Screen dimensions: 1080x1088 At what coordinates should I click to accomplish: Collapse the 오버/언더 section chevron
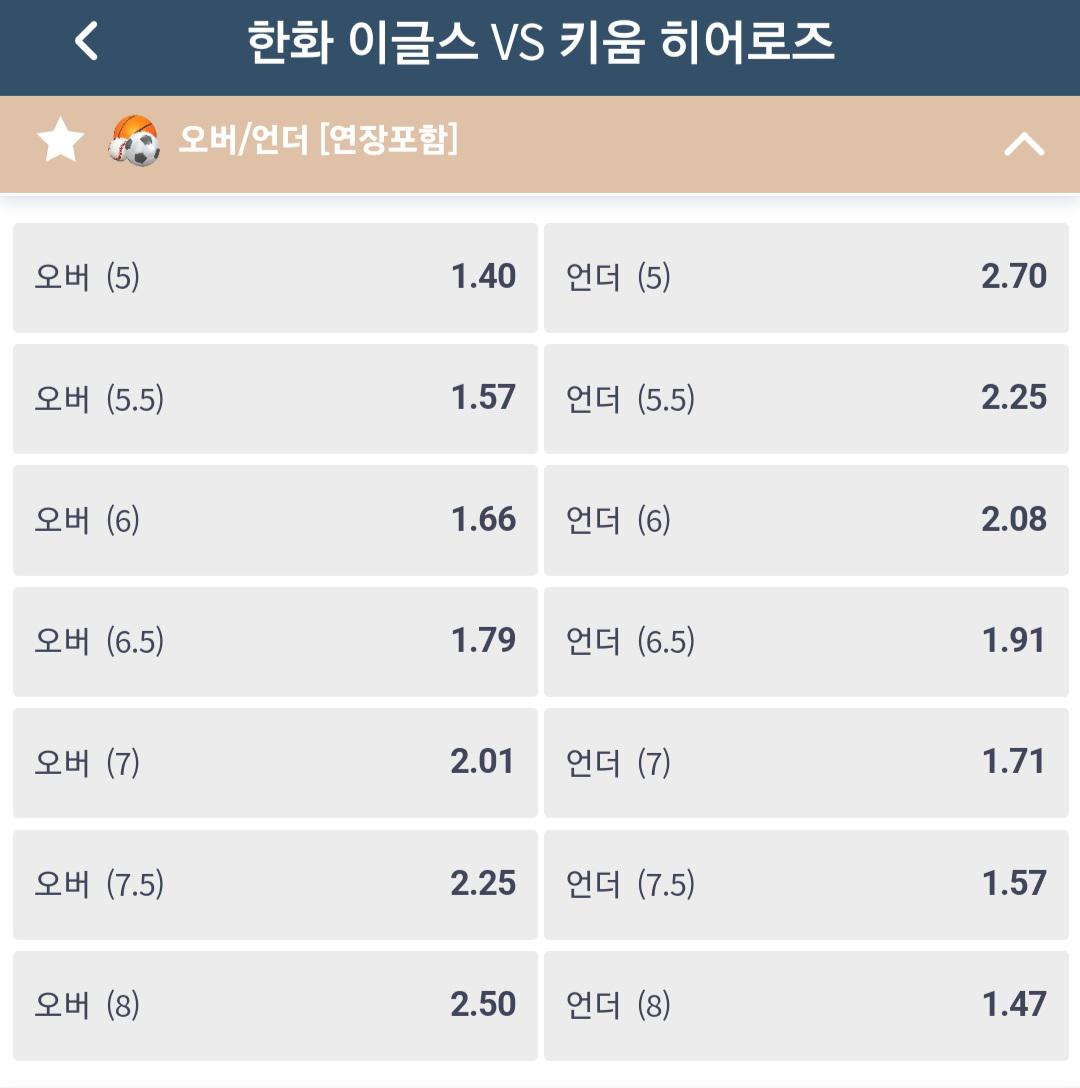point(1024,144)
